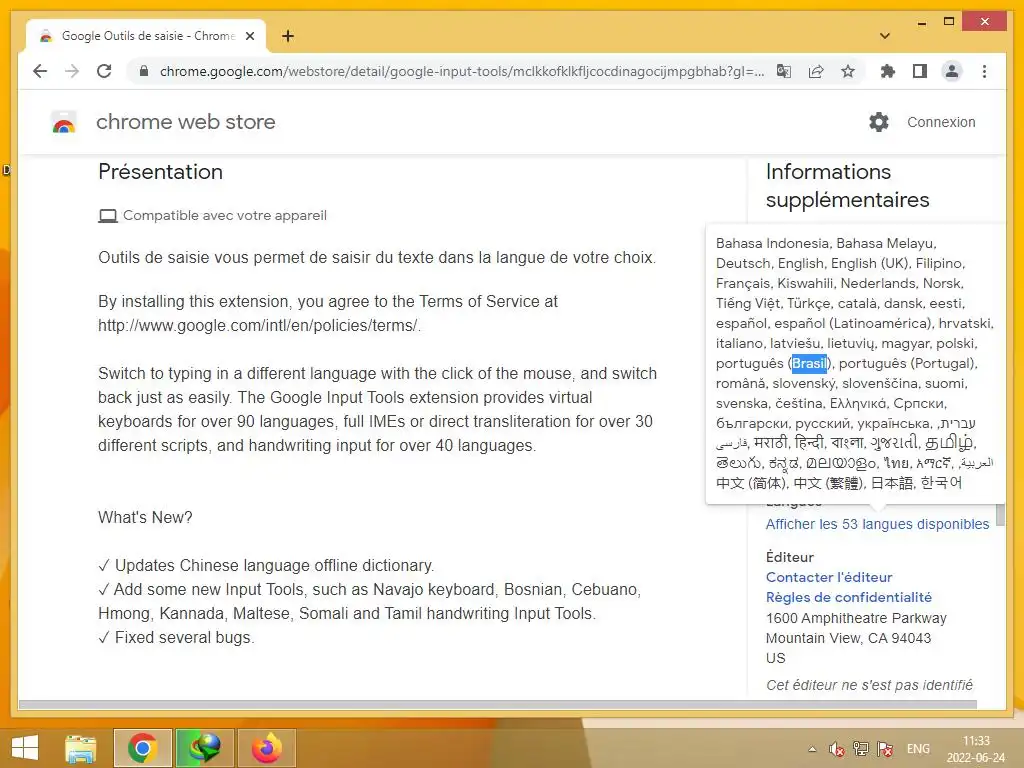This screenshot has height=768, width=1024.
Task: Open the extensions puzzle icon
Action: pyautogui.click(x=888, y=71)
